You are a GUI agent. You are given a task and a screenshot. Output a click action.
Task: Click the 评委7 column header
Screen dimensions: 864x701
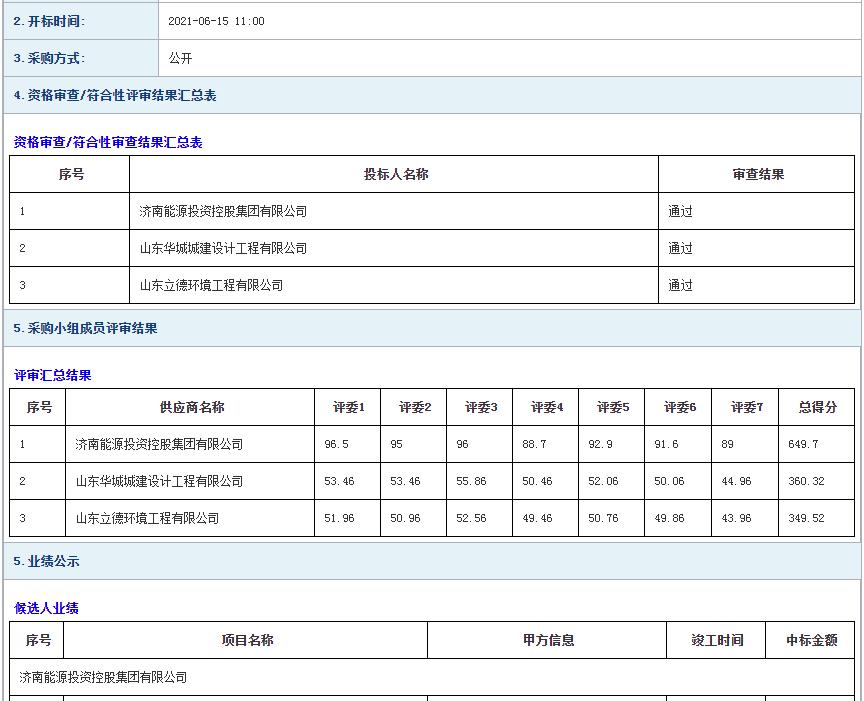[x=747, y=408]
